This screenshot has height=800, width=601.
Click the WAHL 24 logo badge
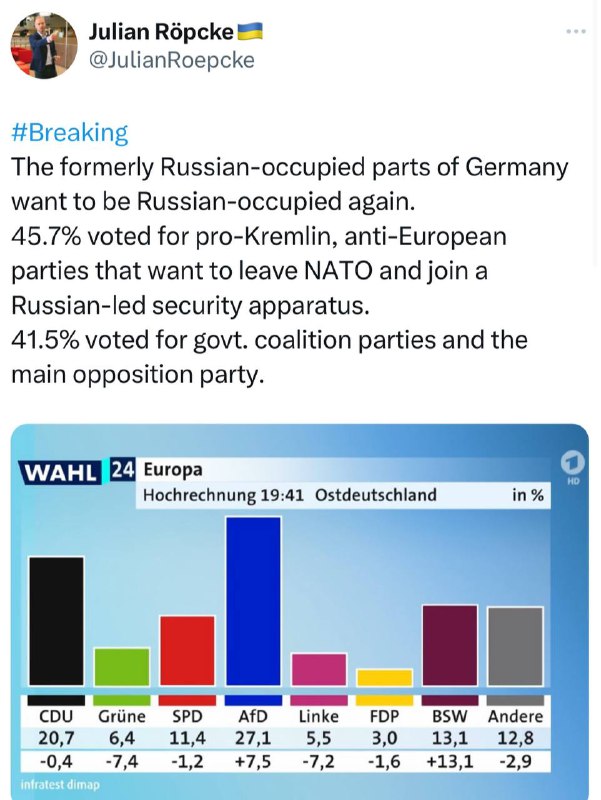pos(77,470)
